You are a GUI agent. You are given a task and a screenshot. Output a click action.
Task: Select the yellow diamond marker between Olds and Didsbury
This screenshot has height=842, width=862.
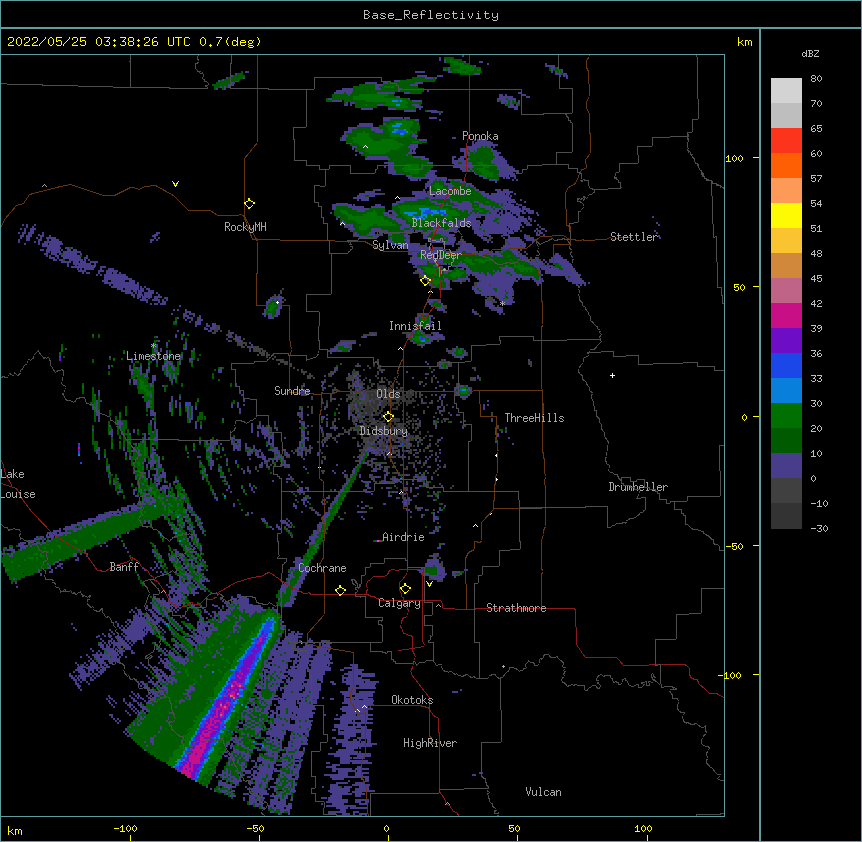(388, 417)
